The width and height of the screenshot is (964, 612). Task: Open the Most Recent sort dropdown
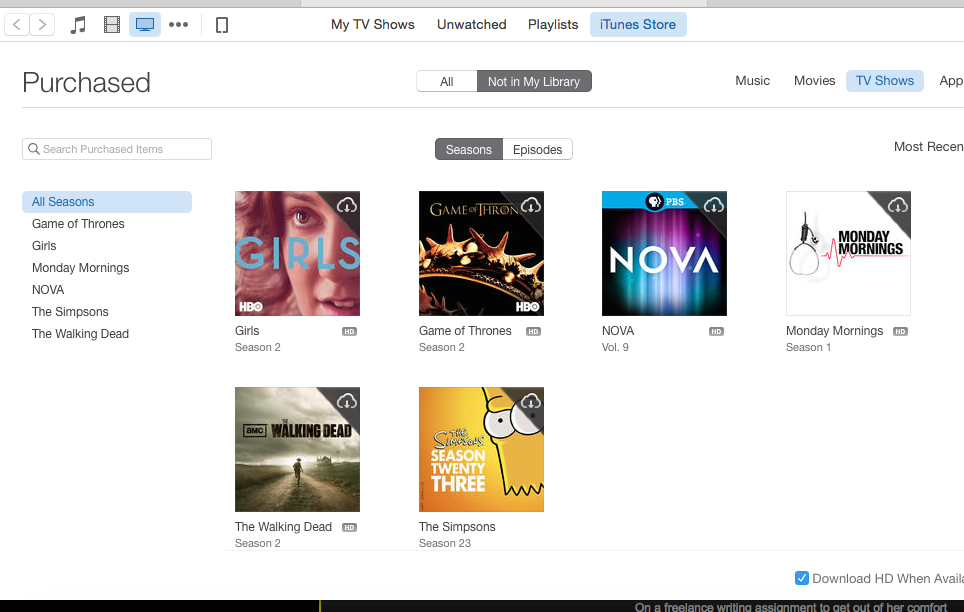(x=928, y=147)
